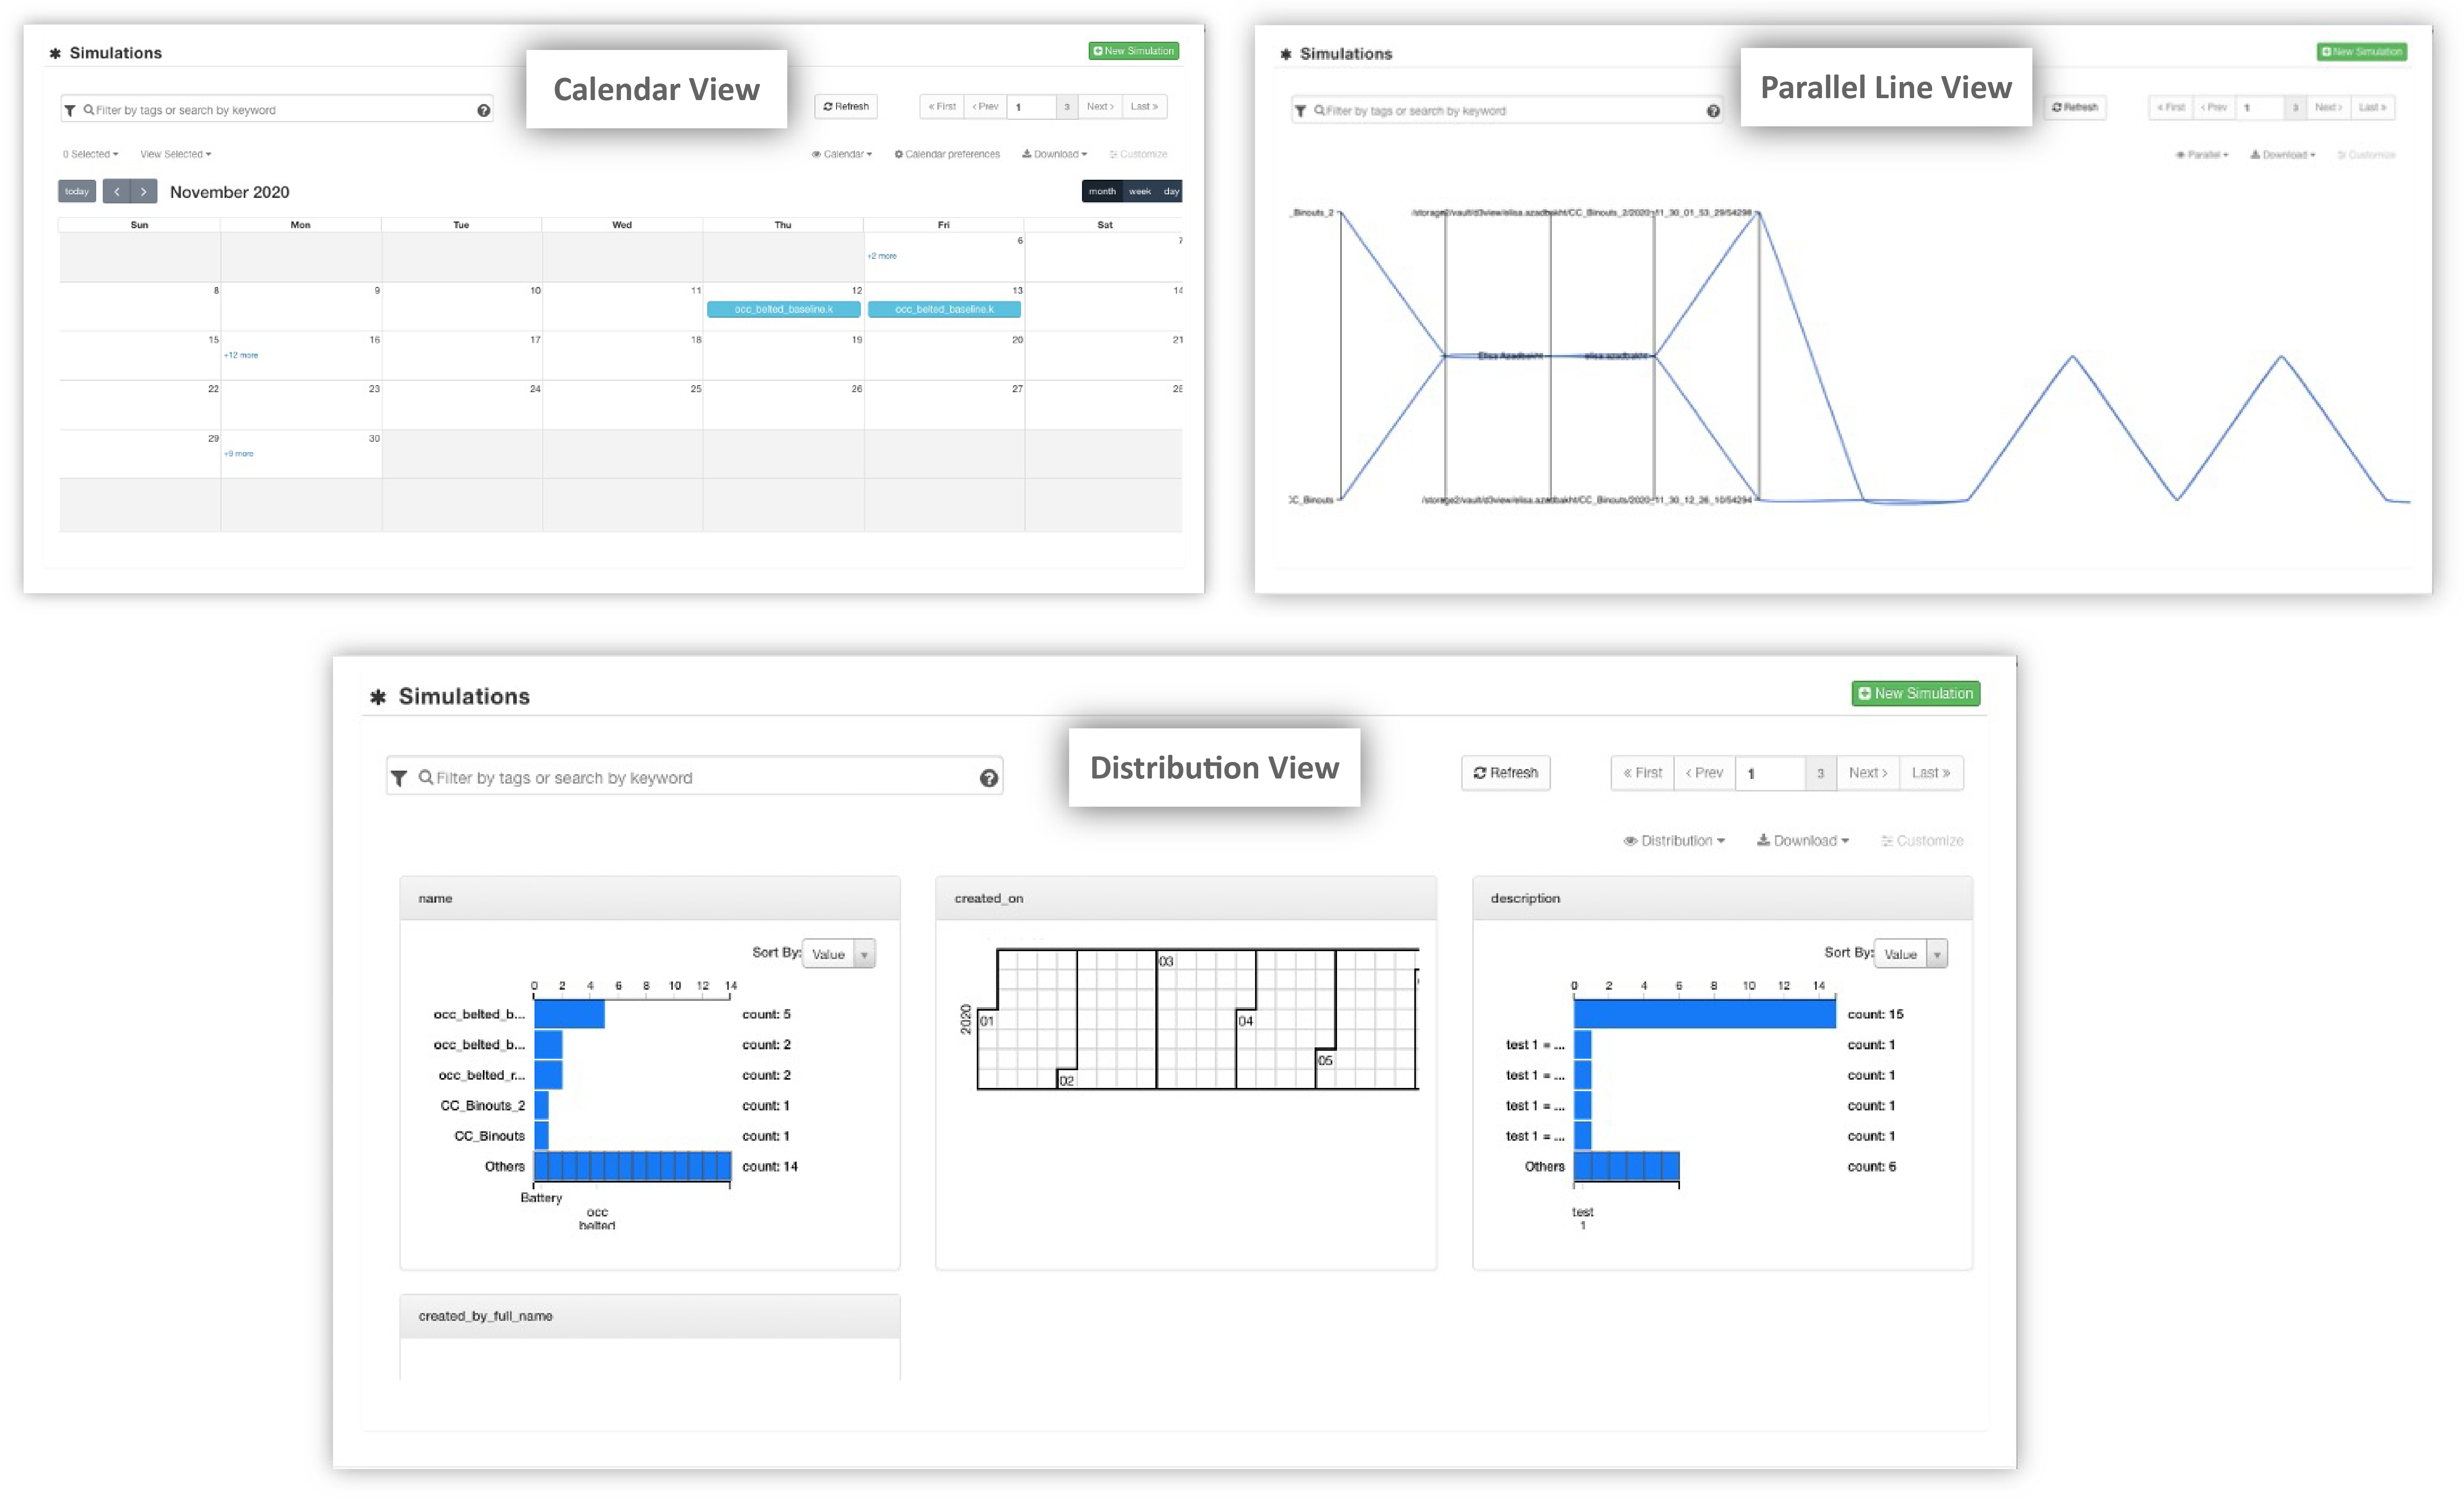Click New Simulation in Parallel Line View
2464x1503 pixels.
2361,52
